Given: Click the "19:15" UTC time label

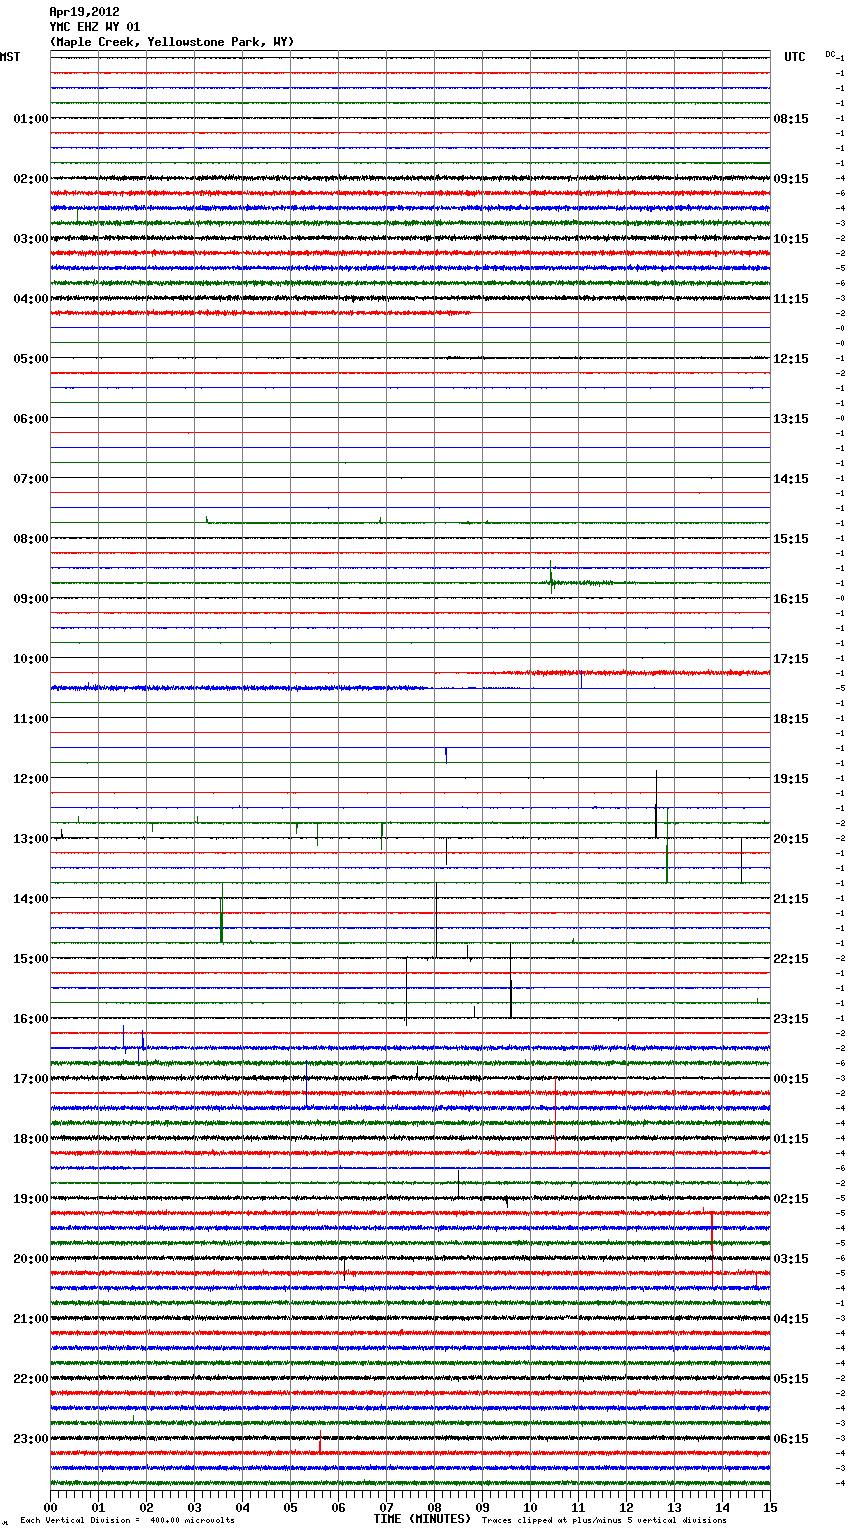Looking at the screenshot, I should click(791, 779).
